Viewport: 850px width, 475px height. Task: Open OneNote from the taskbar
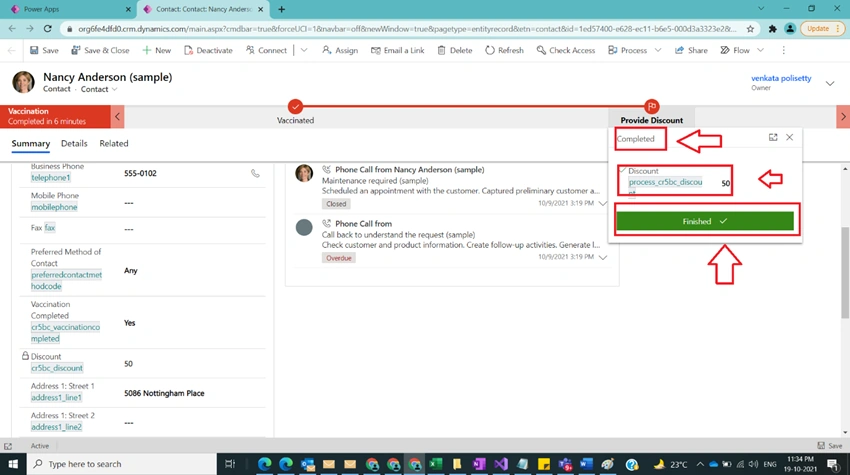(x=479, y=464)
